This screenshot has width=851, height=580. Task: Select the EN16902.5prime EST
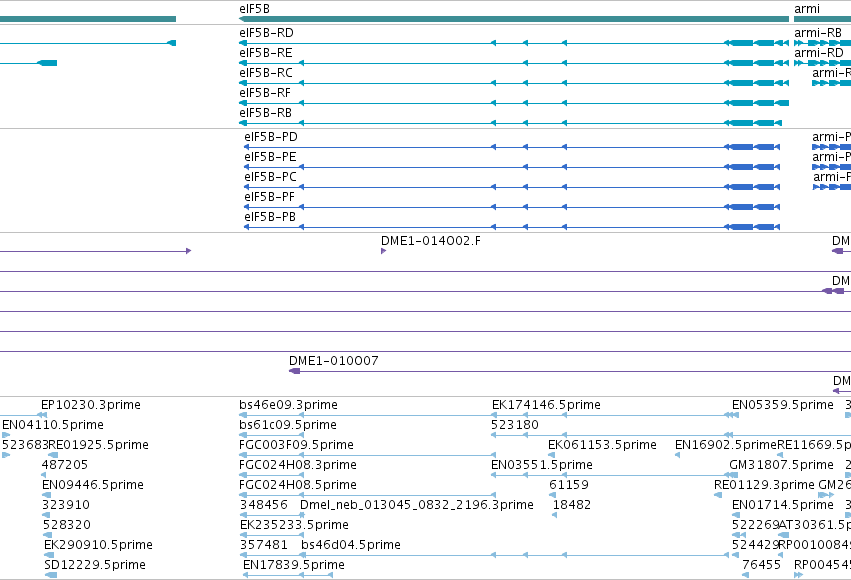coord(726,445)
